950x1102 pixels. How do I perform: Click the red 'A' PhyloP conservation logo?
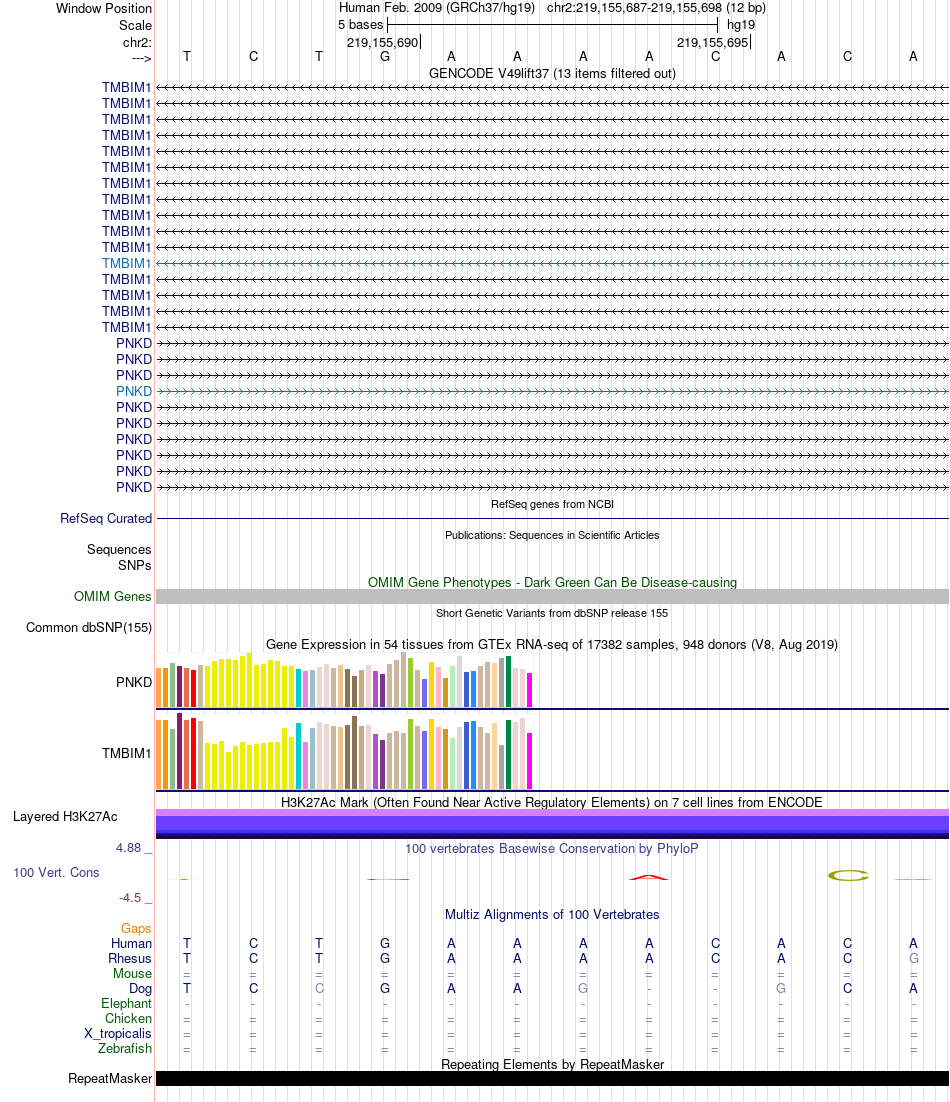tap(649, 877)
